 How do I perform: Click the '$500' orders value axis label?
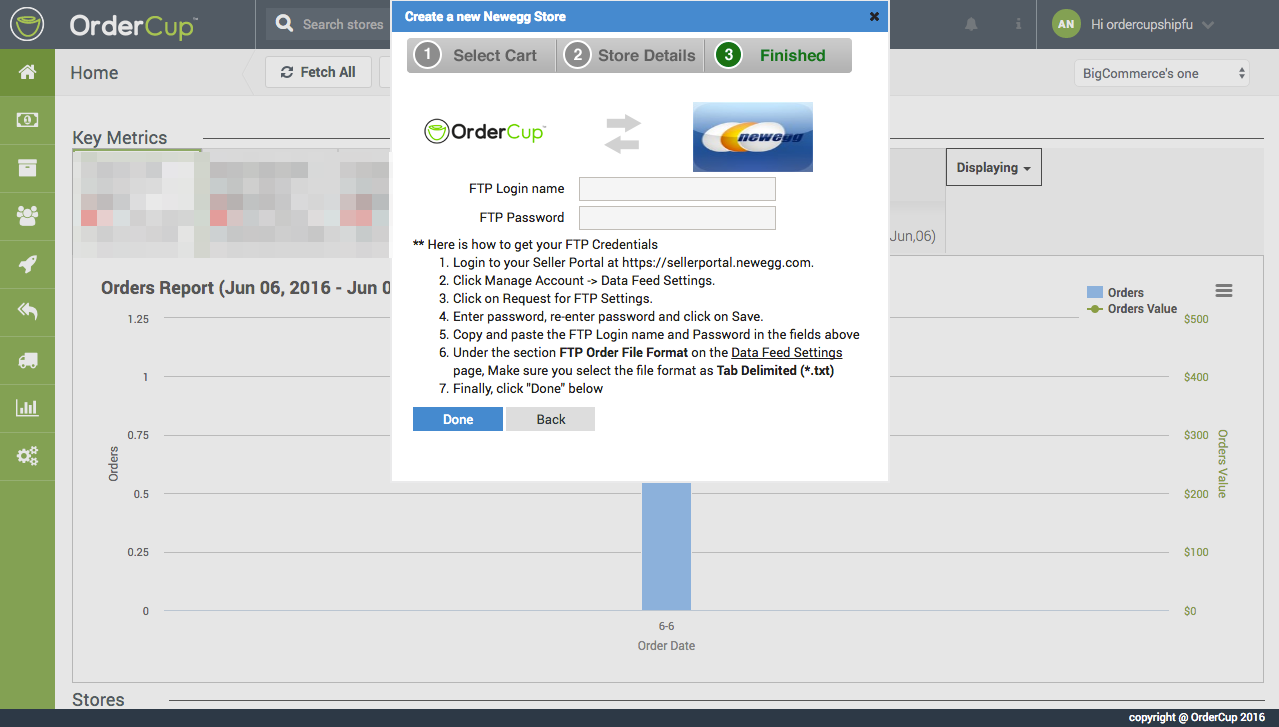[x=1196, y=319]
